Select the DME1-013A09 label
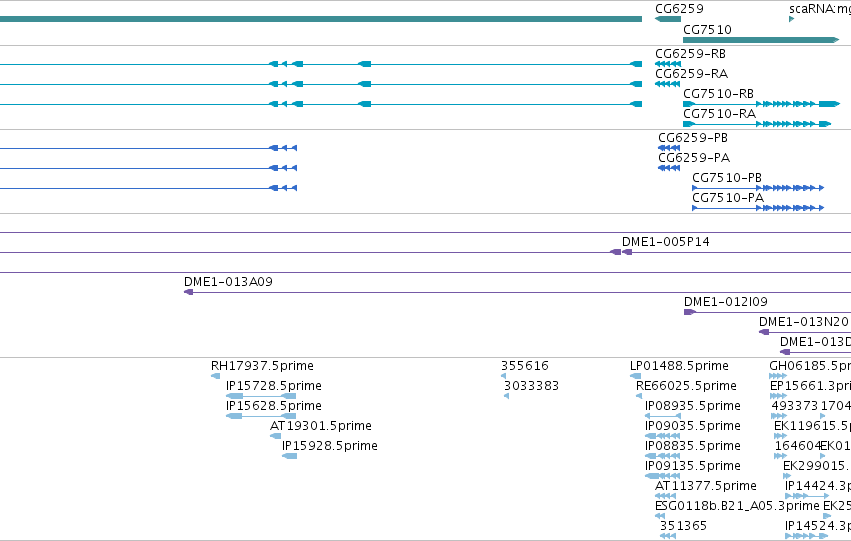Viewport: 851px width, 541px height. (228, 282)
